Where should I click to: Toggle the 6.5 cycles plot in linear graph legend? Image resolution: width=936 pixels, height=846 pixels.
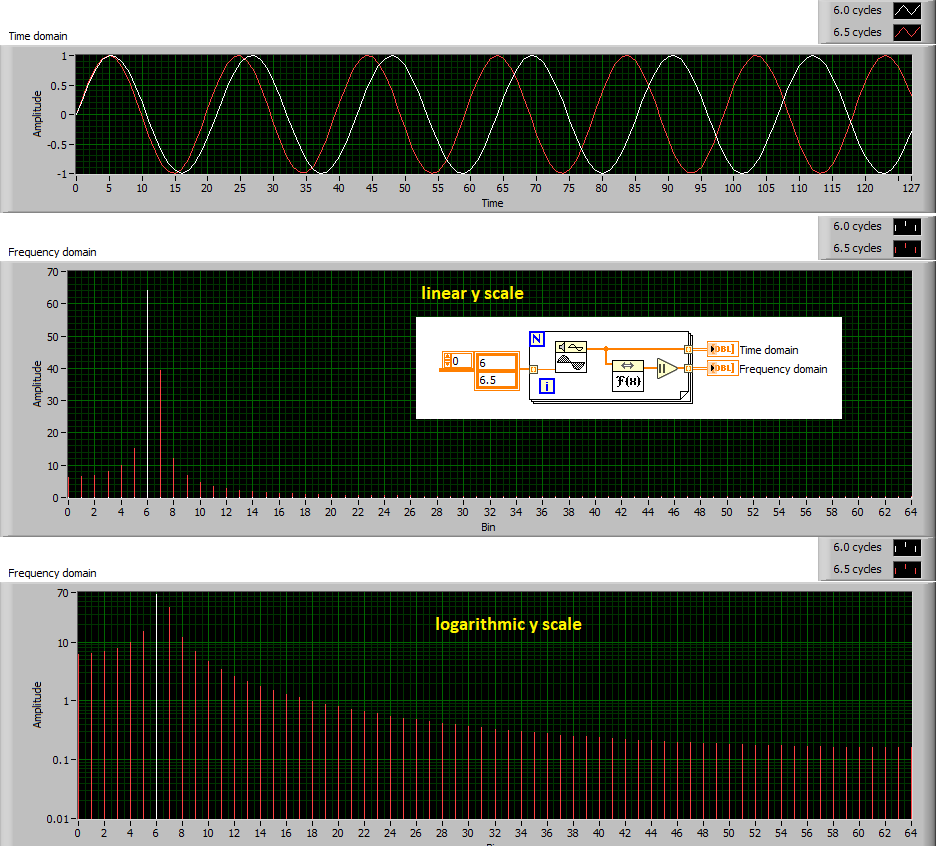[858, 248]
